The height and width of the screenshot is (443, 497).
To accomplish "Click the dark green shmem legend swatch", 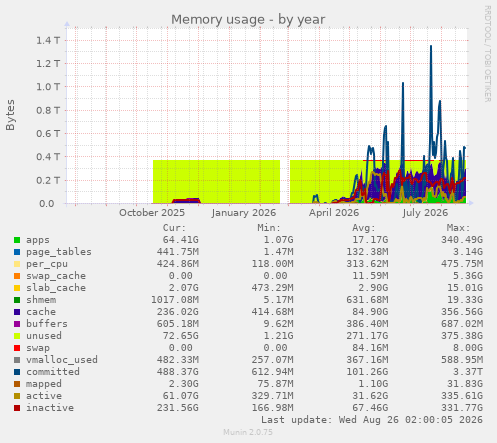I will coord(17,300).
